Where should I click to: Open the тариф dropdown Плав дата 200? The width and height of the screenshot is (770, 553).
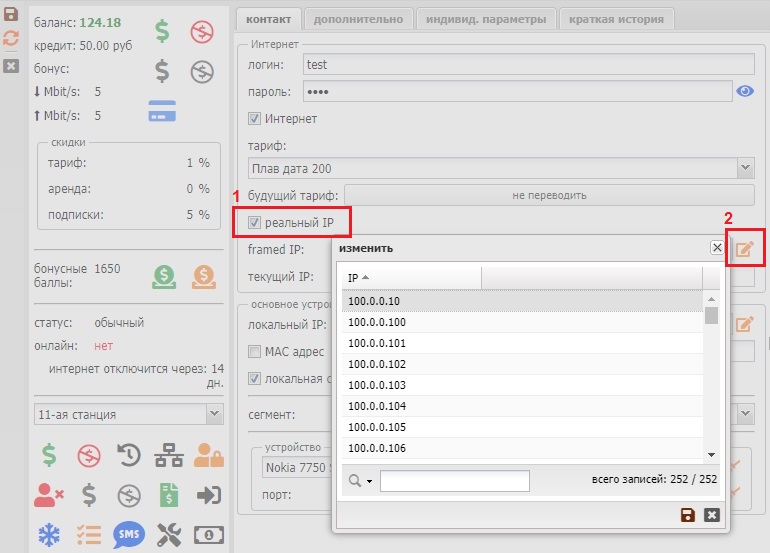pos(500,168)
